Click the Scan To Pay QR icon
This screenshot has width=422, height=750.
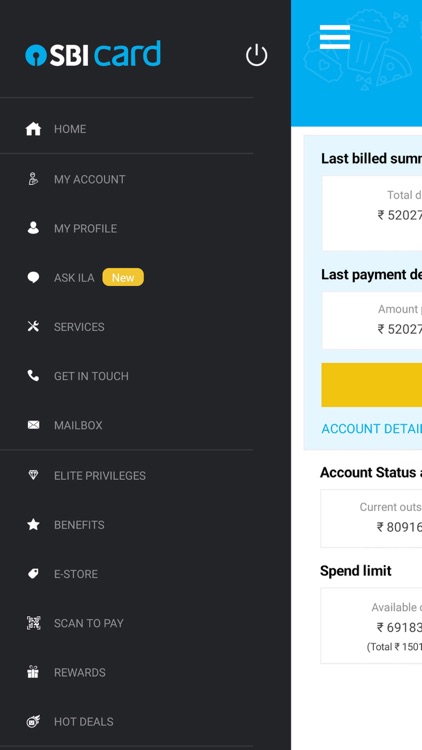pyautogui.click(x=33, y=623)
